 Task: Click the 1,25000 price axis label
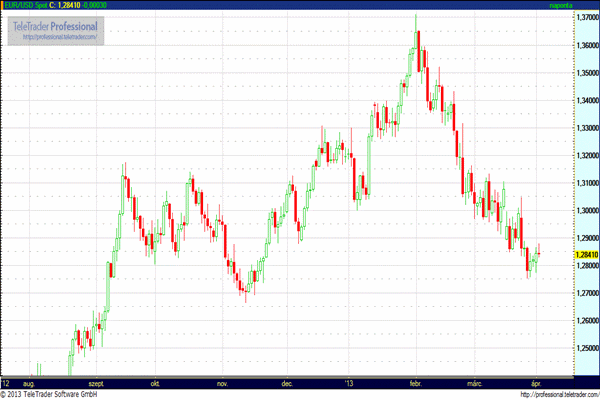point(584,348)
